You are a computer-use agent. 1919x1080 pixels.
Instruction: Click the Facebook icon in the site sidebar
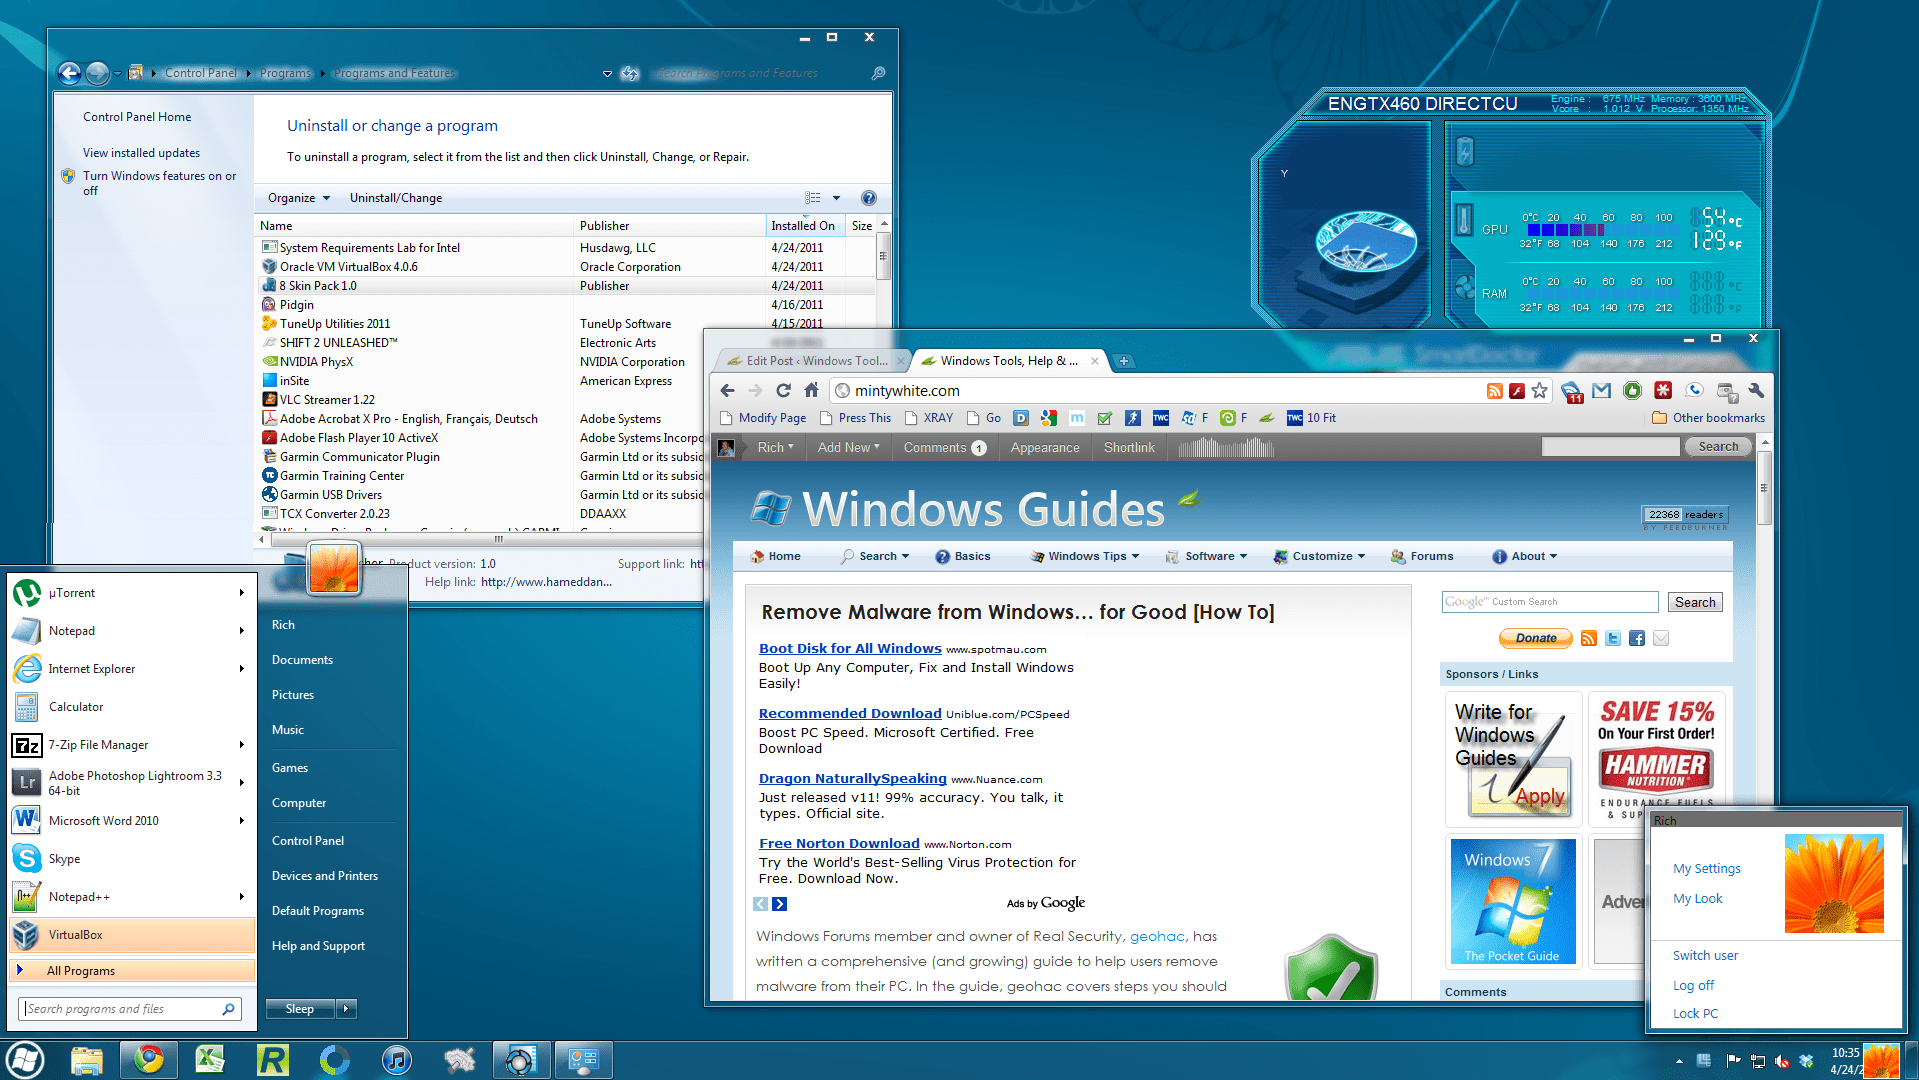pos(1637,638)
